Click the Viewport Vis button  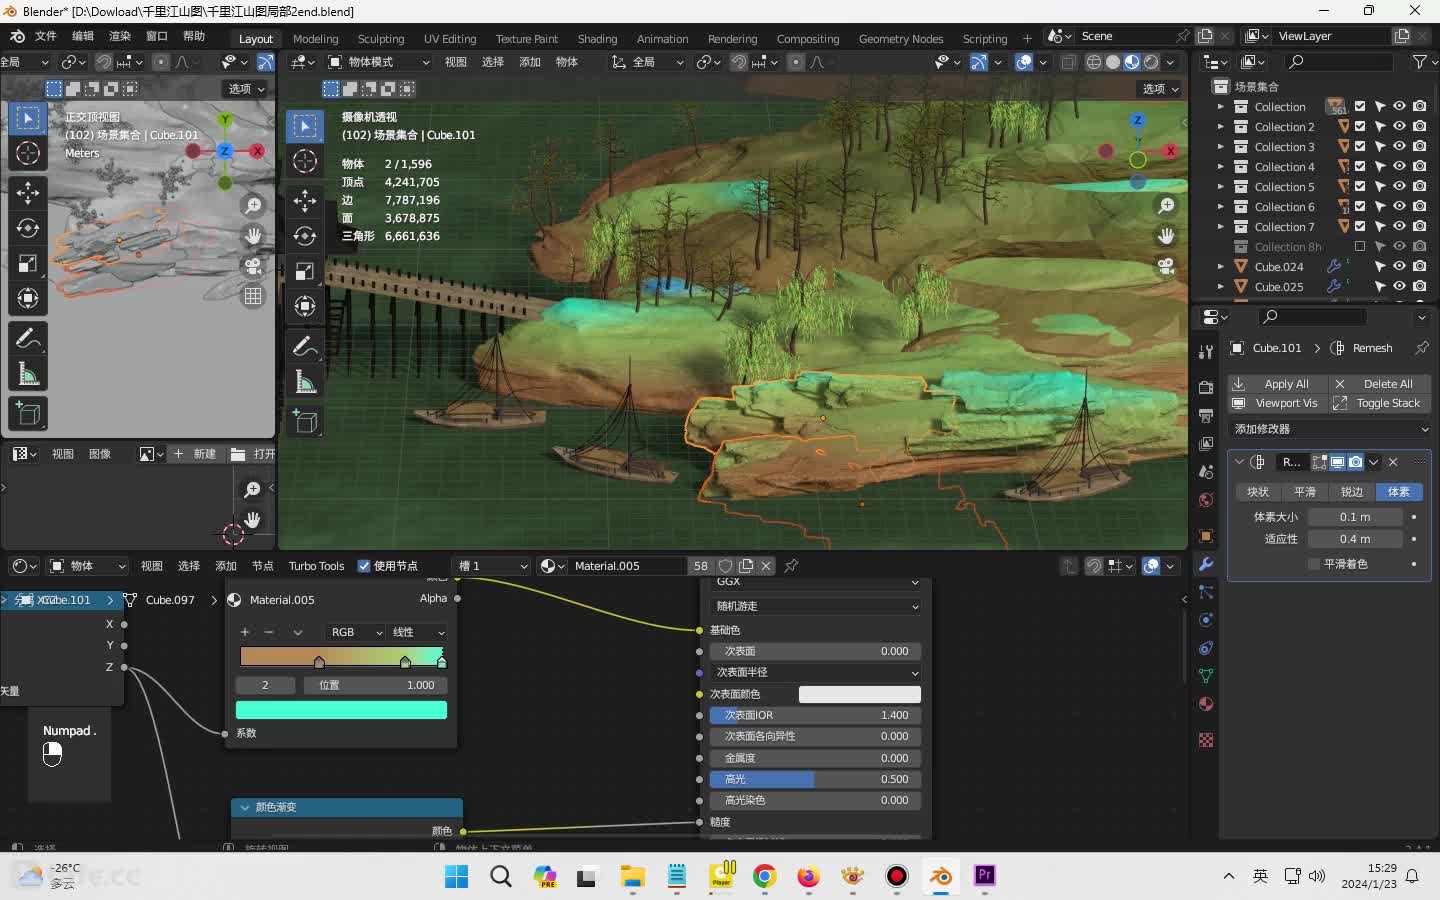[x=1277, y=403]
